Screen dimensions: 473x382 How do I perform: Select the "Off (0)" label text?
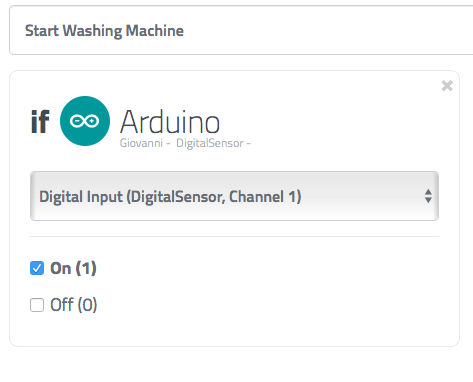74,305
